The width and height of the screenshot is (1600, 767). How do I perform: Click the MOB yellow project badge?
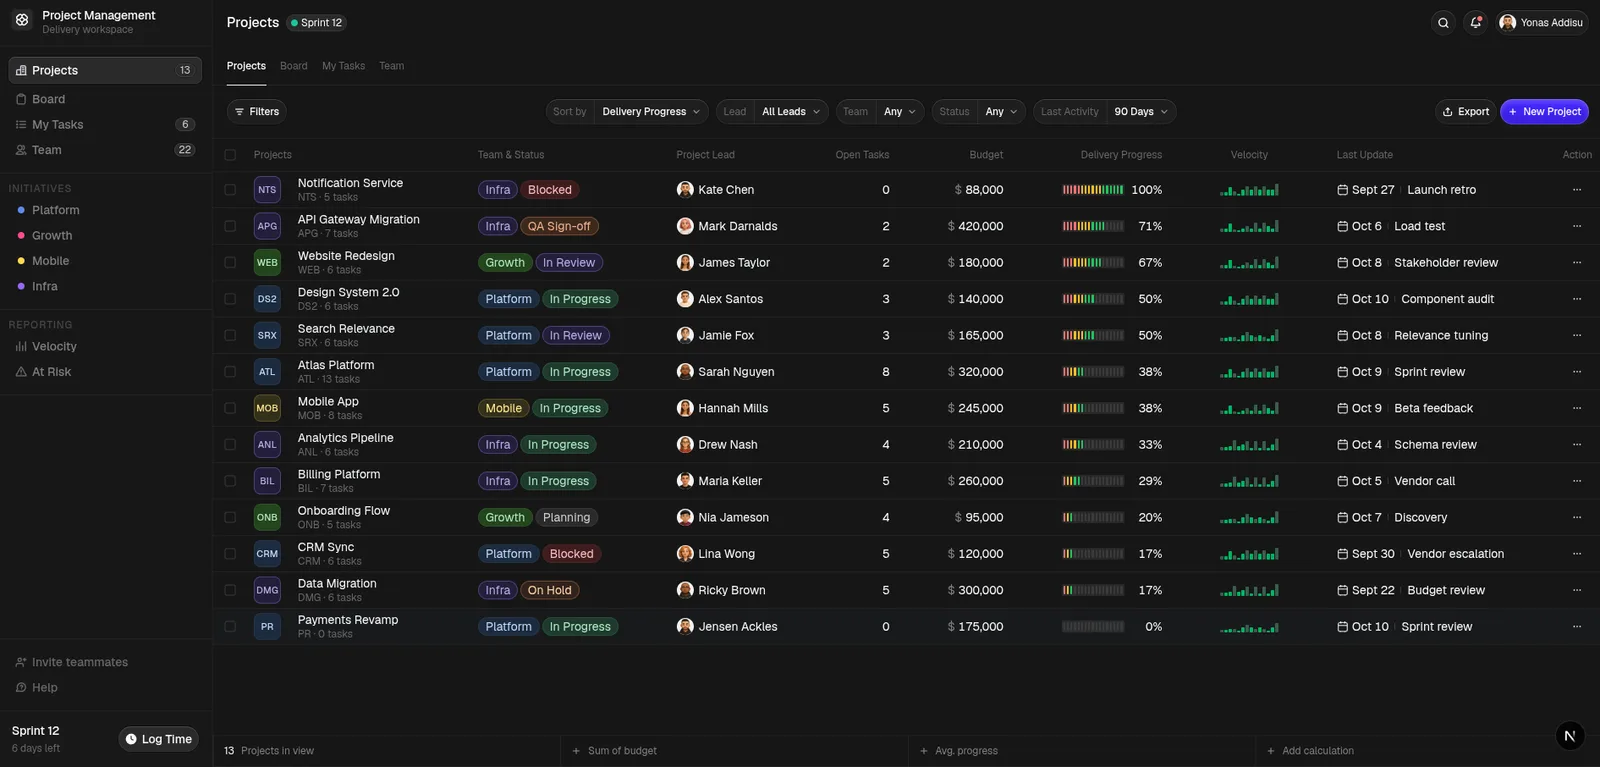point(267,408)
